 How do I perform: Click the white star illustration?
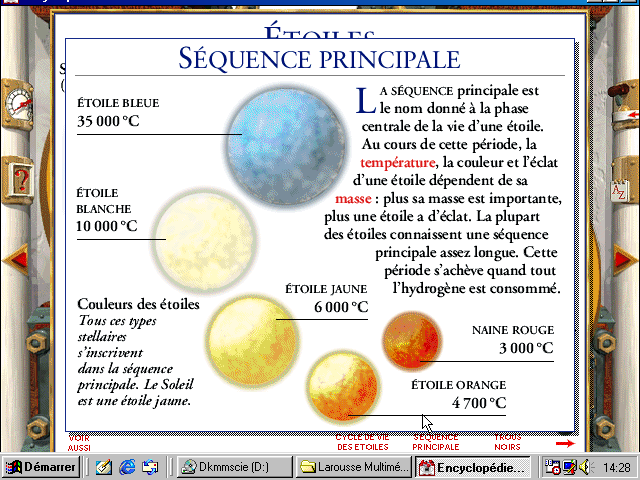205,242
